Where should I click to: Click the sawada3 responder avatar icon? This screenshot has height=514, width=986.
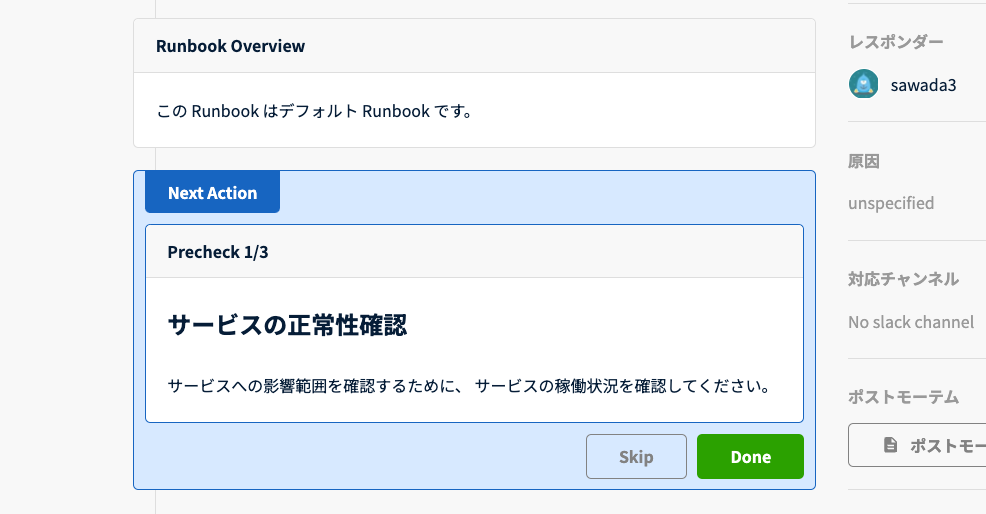point(863,84)
